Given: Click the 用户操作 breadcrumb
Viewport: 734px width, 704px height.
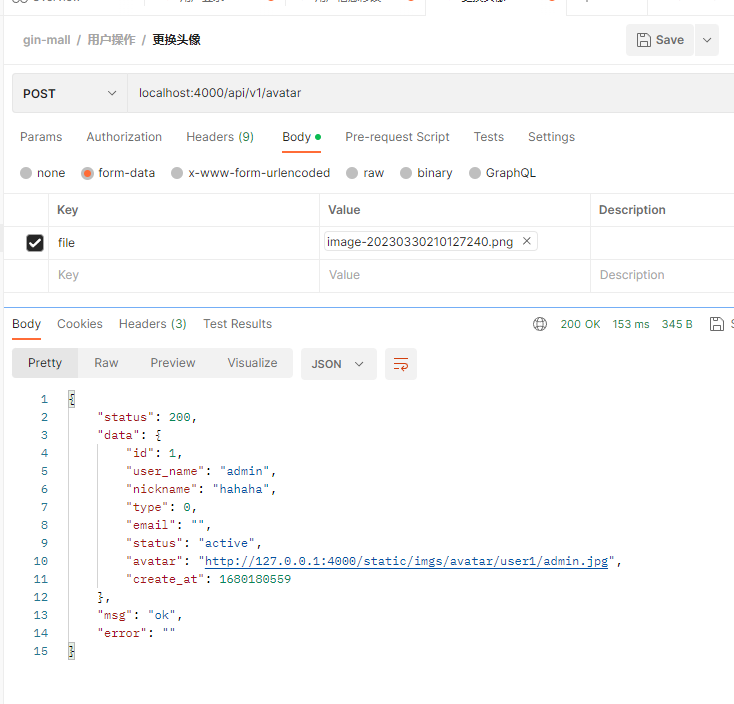Looking at the screenshot, I should click(111, 40).
